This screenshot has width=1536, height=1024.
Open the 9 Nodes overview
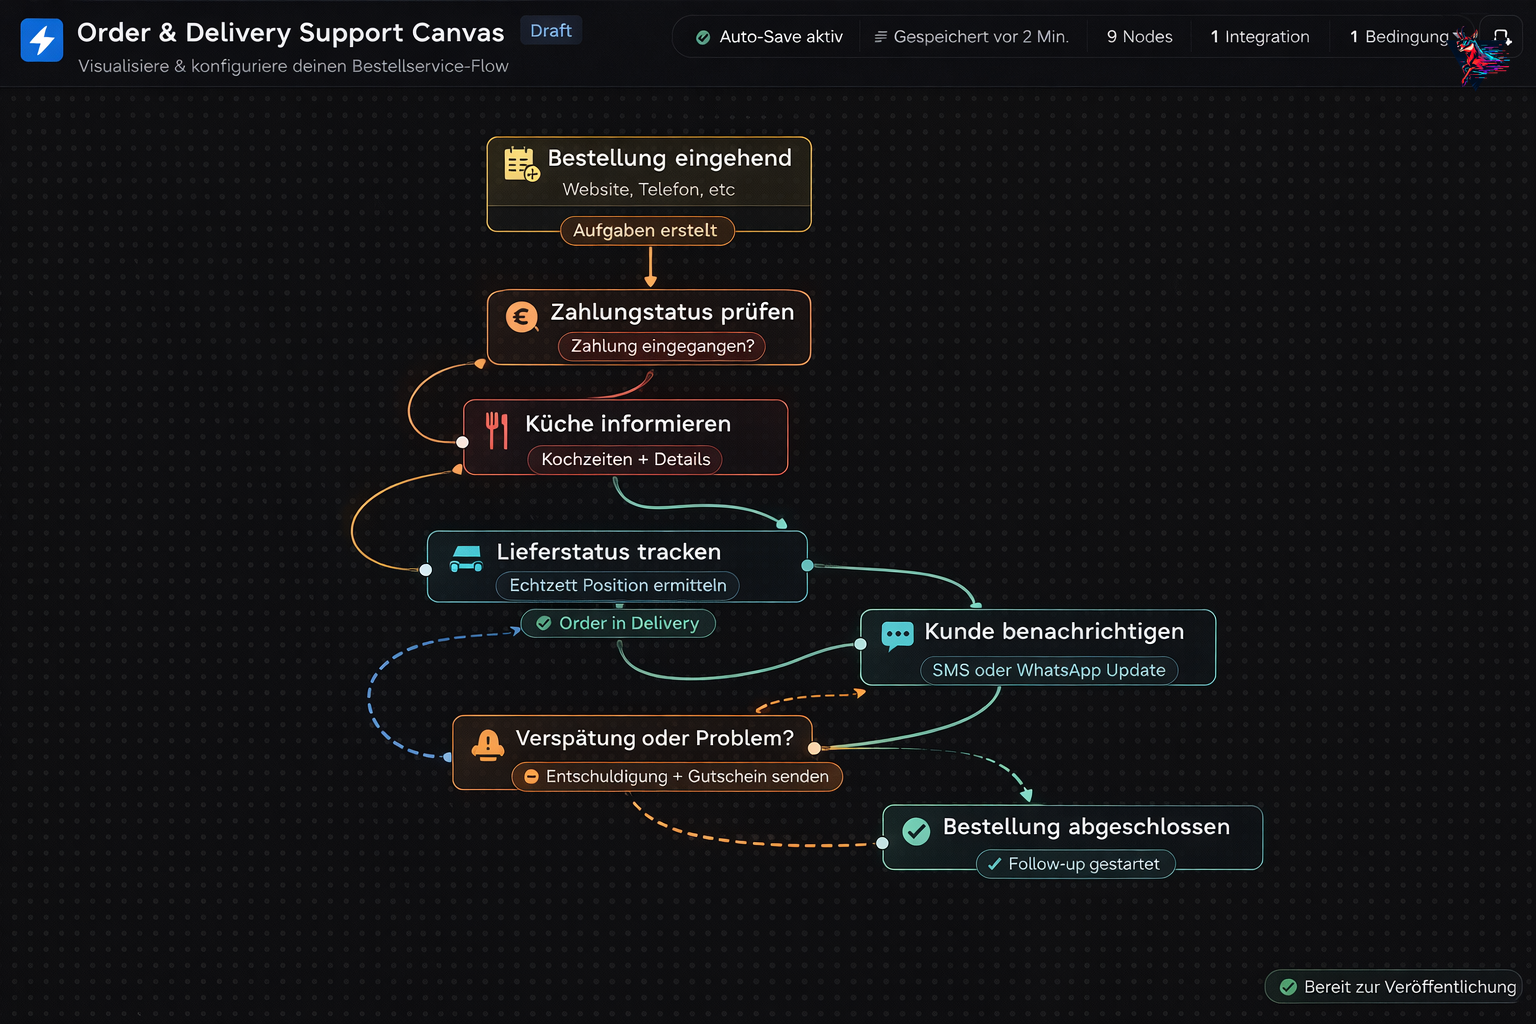pyautogui.click(x=1139, y=36)
